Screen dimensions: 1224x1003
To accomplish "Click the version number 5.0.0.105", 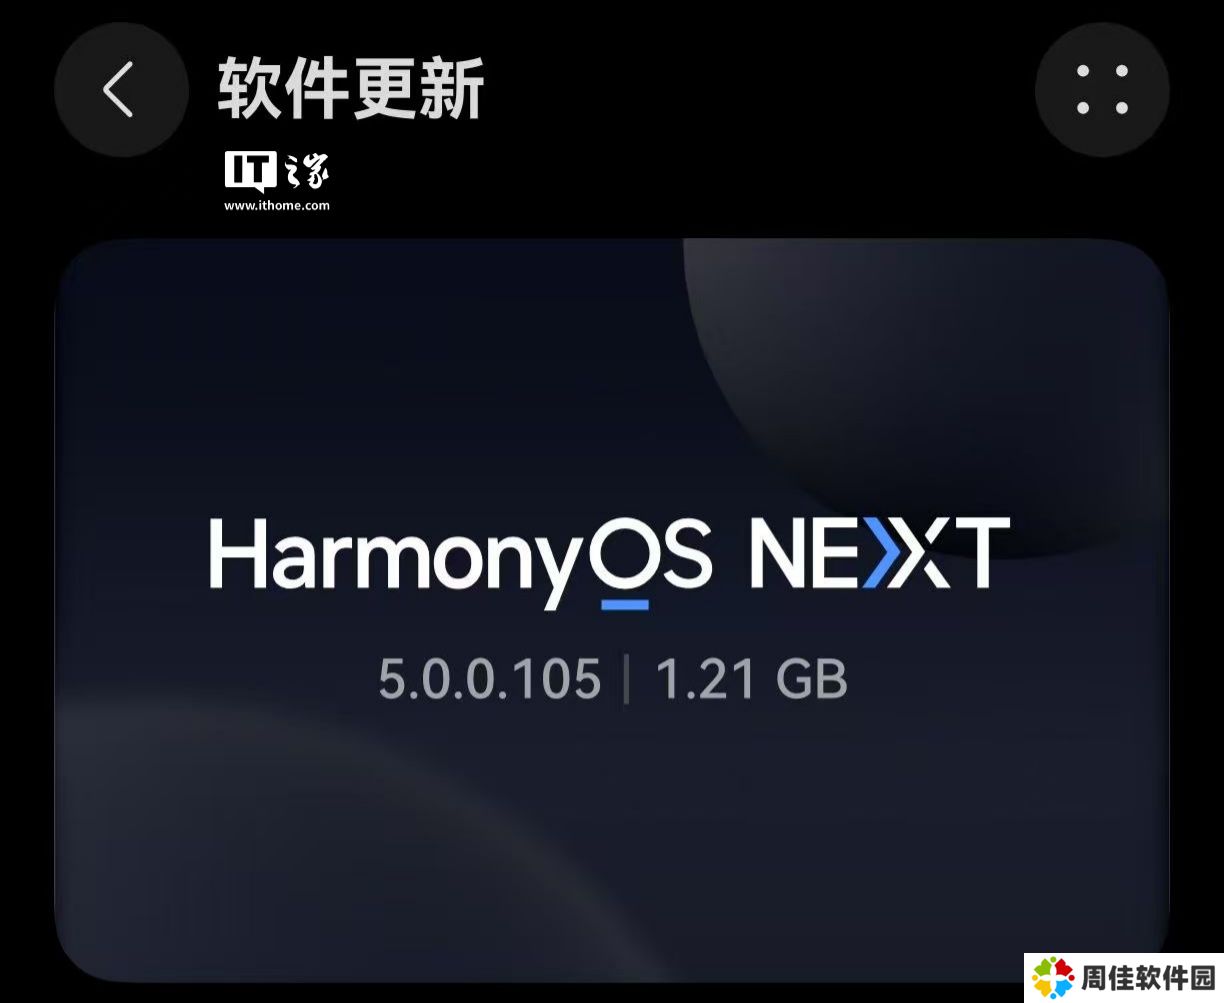I will (x=490, y=680).
